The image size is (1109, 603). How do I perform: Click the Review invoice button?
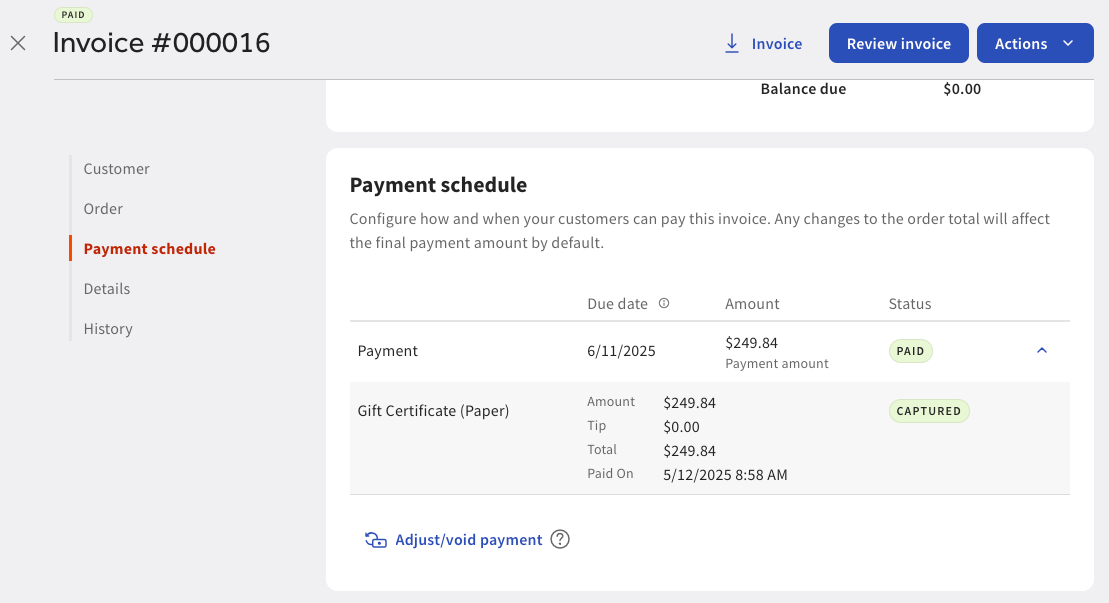(898, 43)
